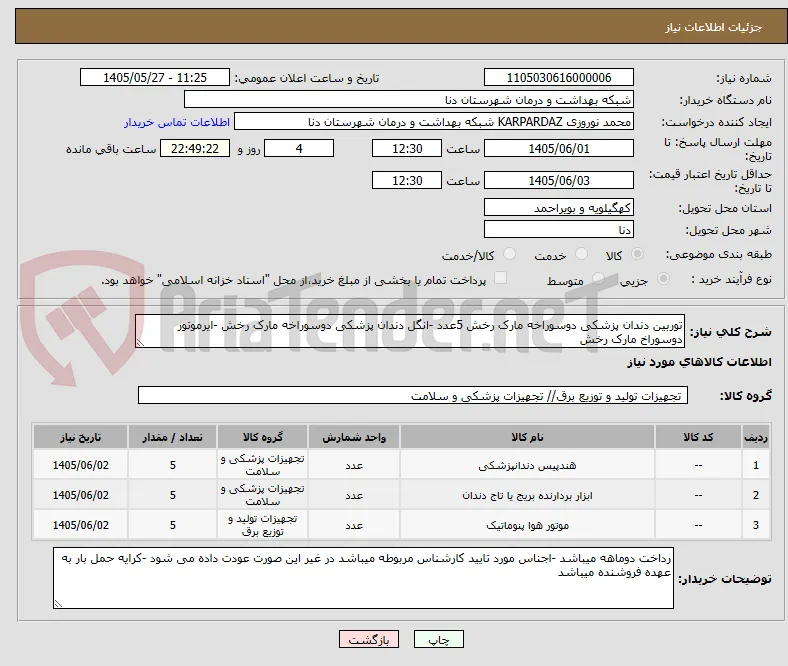Click the quantity cell of row 2
Image resolution: width=788 pixels, height=666 pixels.
coord(172,495)
